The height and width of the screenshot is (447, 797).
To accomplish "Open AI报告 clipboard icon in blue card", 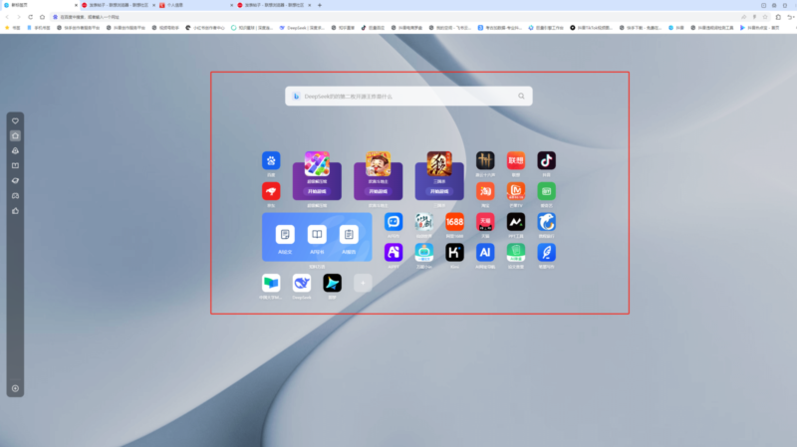I will 349,234.
